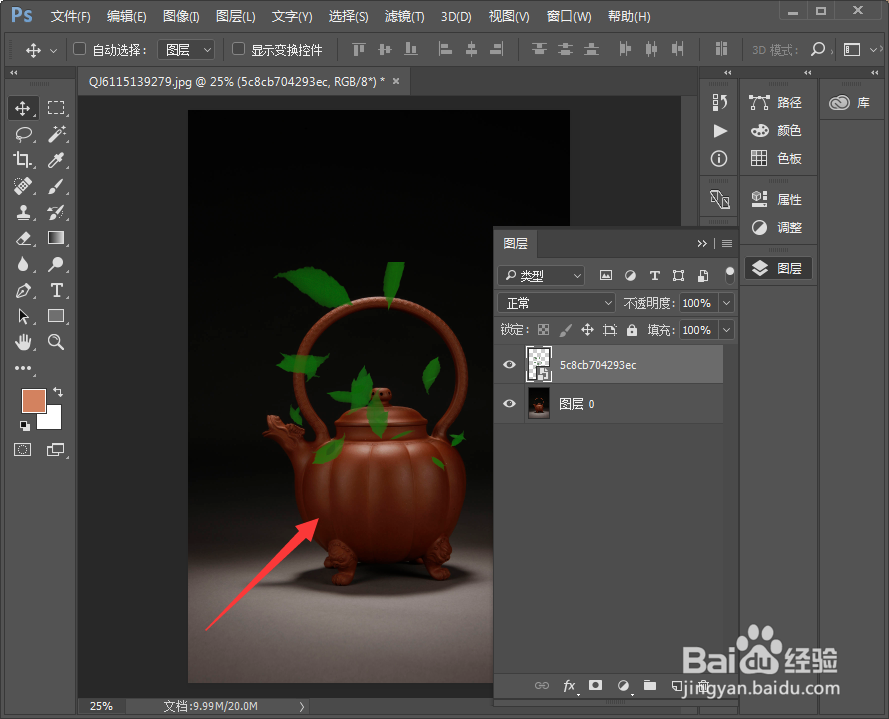Expand the fill slider arrow

point(727,330)
